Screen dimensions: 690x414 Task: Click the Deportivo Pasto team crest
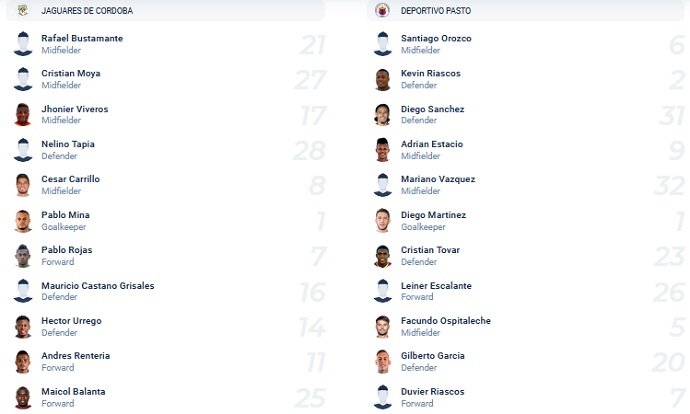pos(382,10)
